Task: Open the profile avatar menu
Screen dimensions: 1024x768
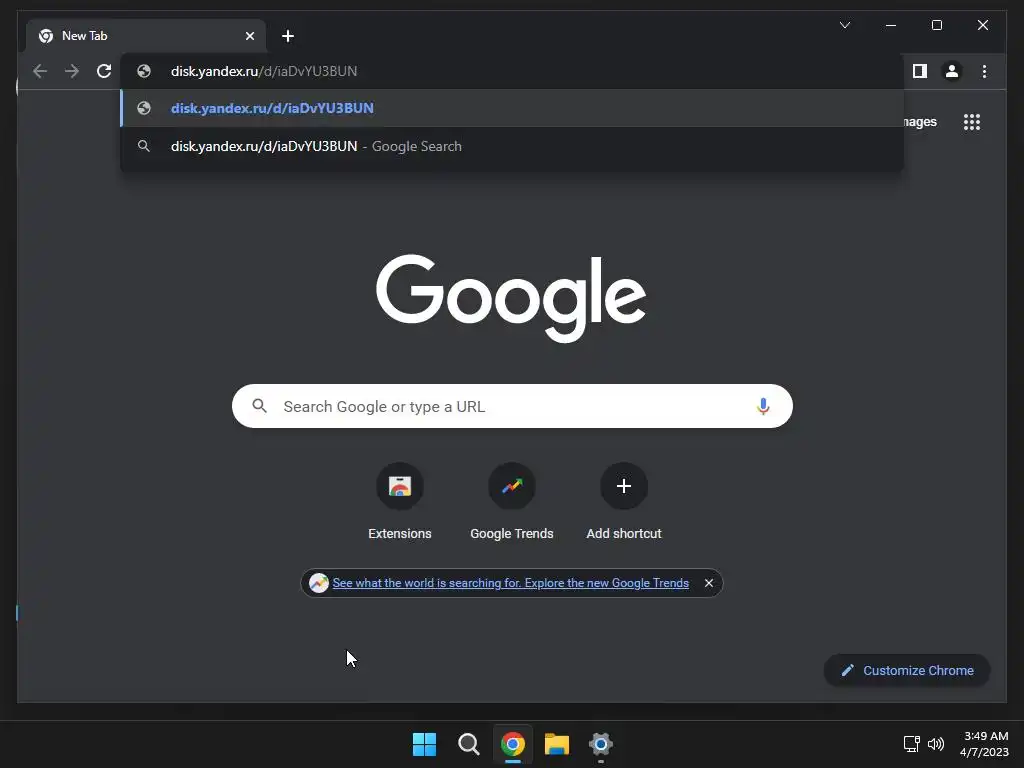Action: 952,71
